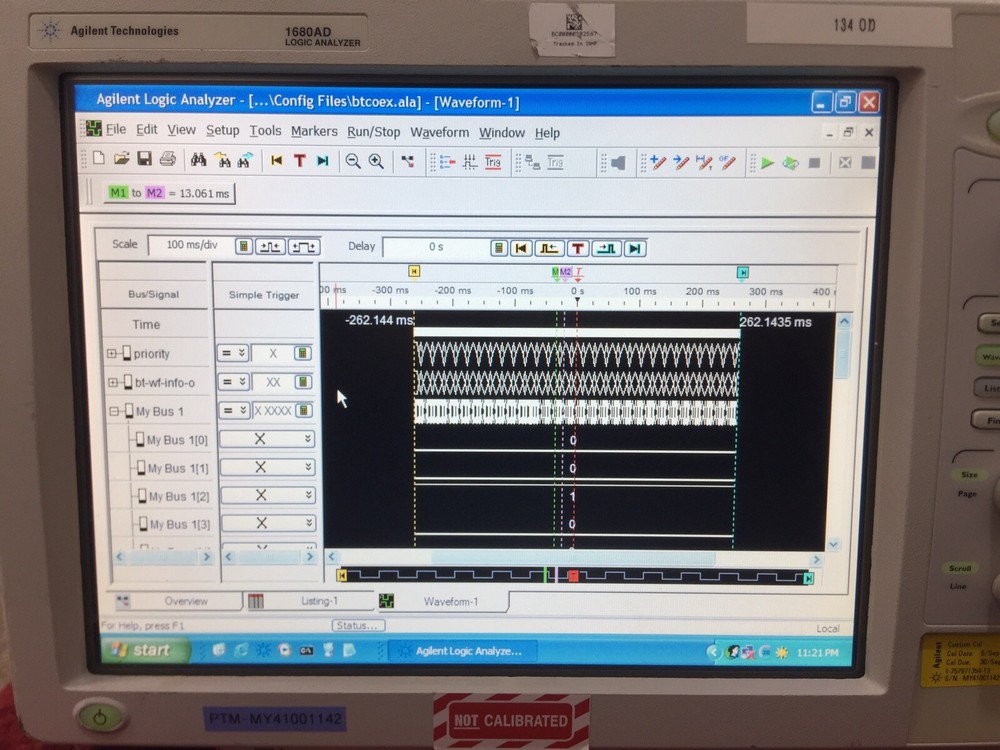
Task: Click the M1 to M2 interval readout
Action: pos(169,193)
